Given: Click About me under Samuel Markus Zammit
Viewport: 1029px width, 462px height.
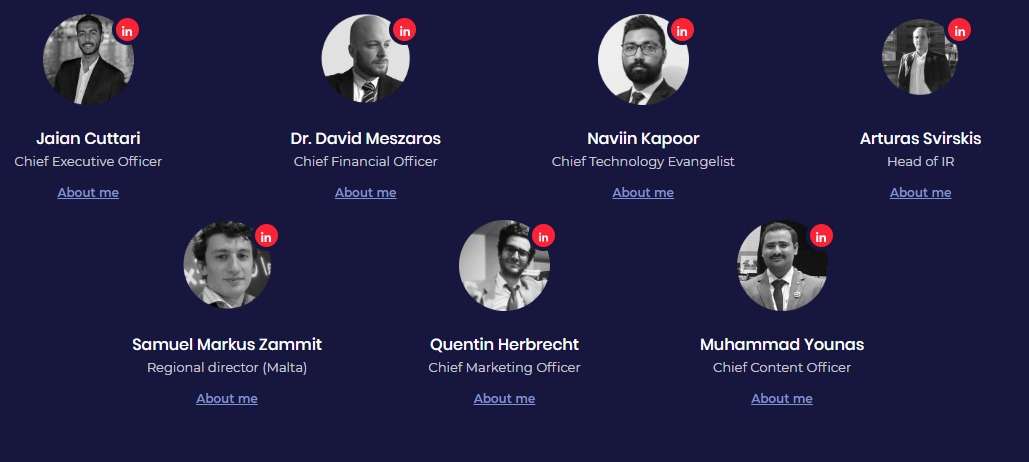Looking at the screenshot, I should point(227,398).
